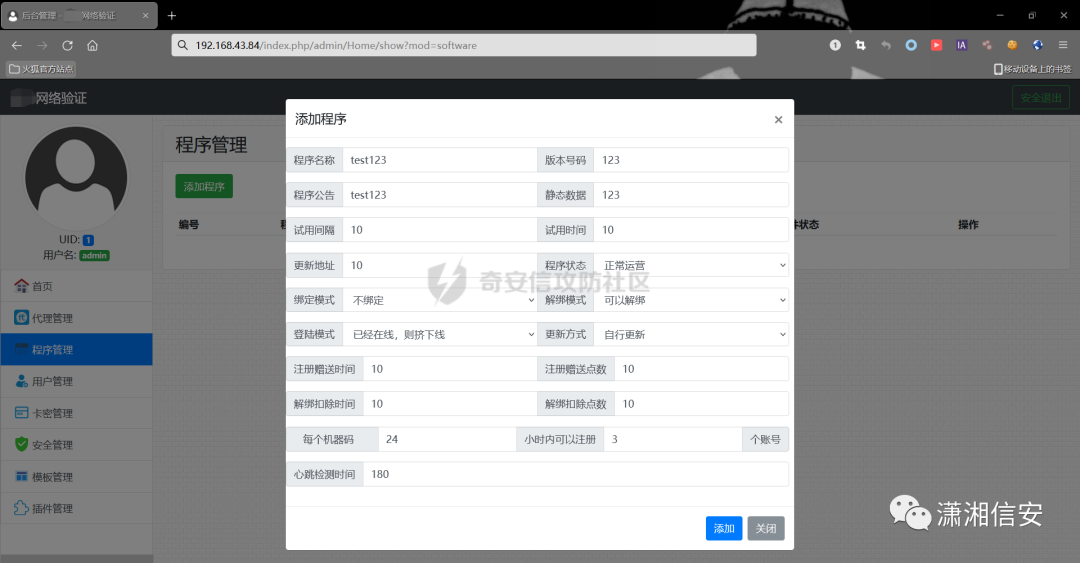Click the blue circle extension icon
Screen dimensions: 1080x563
click(x=911, y=45)
